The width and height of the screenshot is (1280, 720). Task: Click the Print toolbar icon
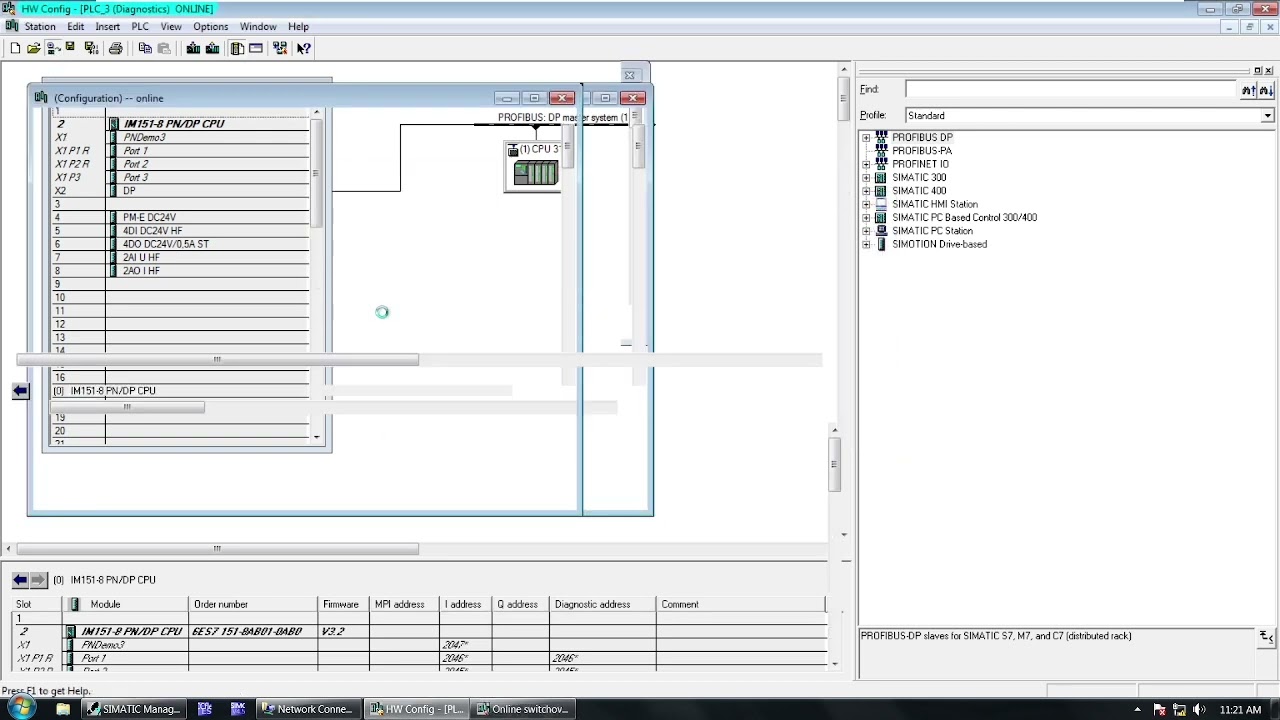click(x=116, y=48)
